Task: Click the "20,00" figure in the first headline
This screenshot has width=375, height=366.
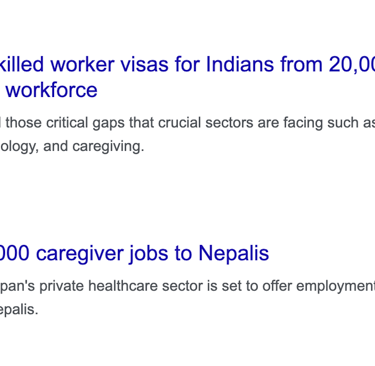Action: tap(351, 64)
